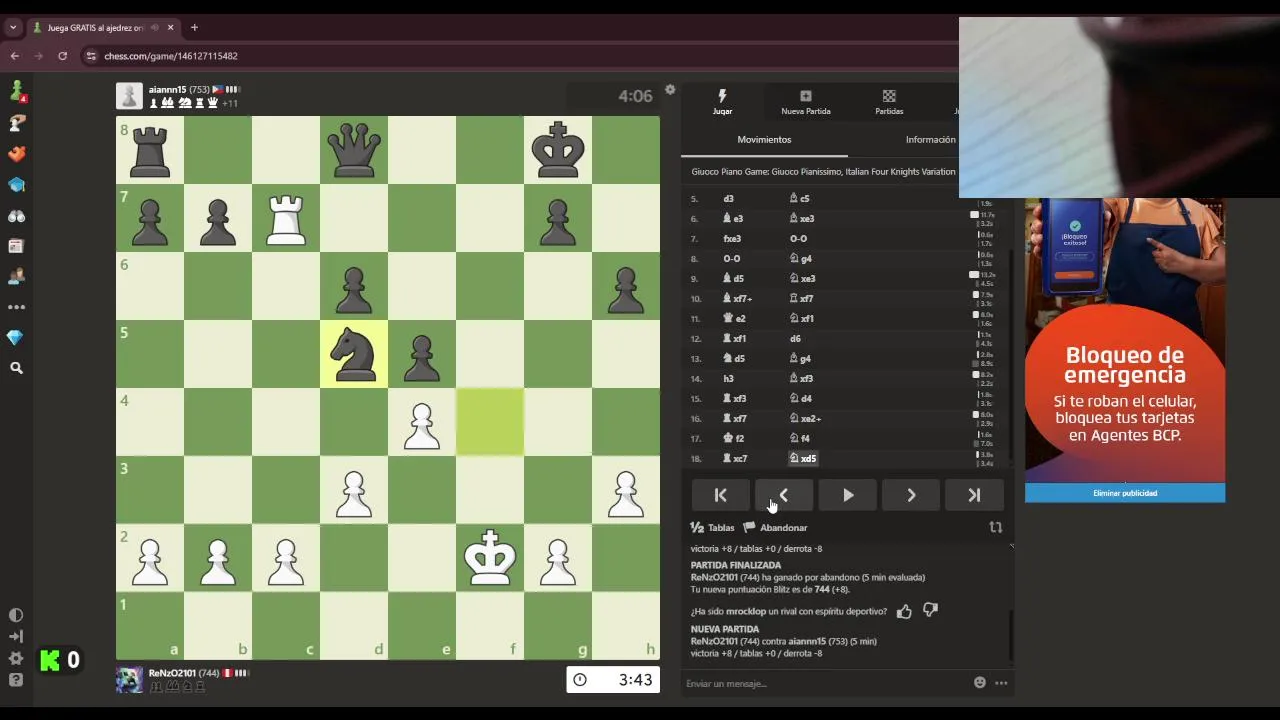This screenshot has width=1280, height=720.
Task: Collapse the sidebar with arrow icon
Action: pos(16,636)
